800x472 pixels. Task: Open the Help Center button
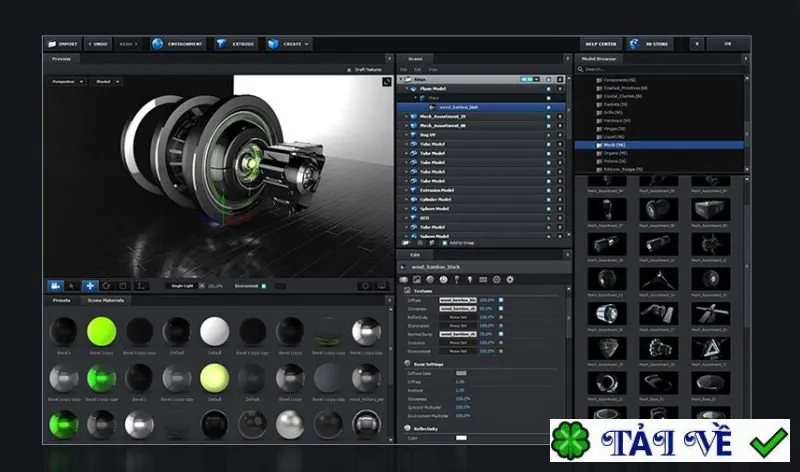(601, 44)
